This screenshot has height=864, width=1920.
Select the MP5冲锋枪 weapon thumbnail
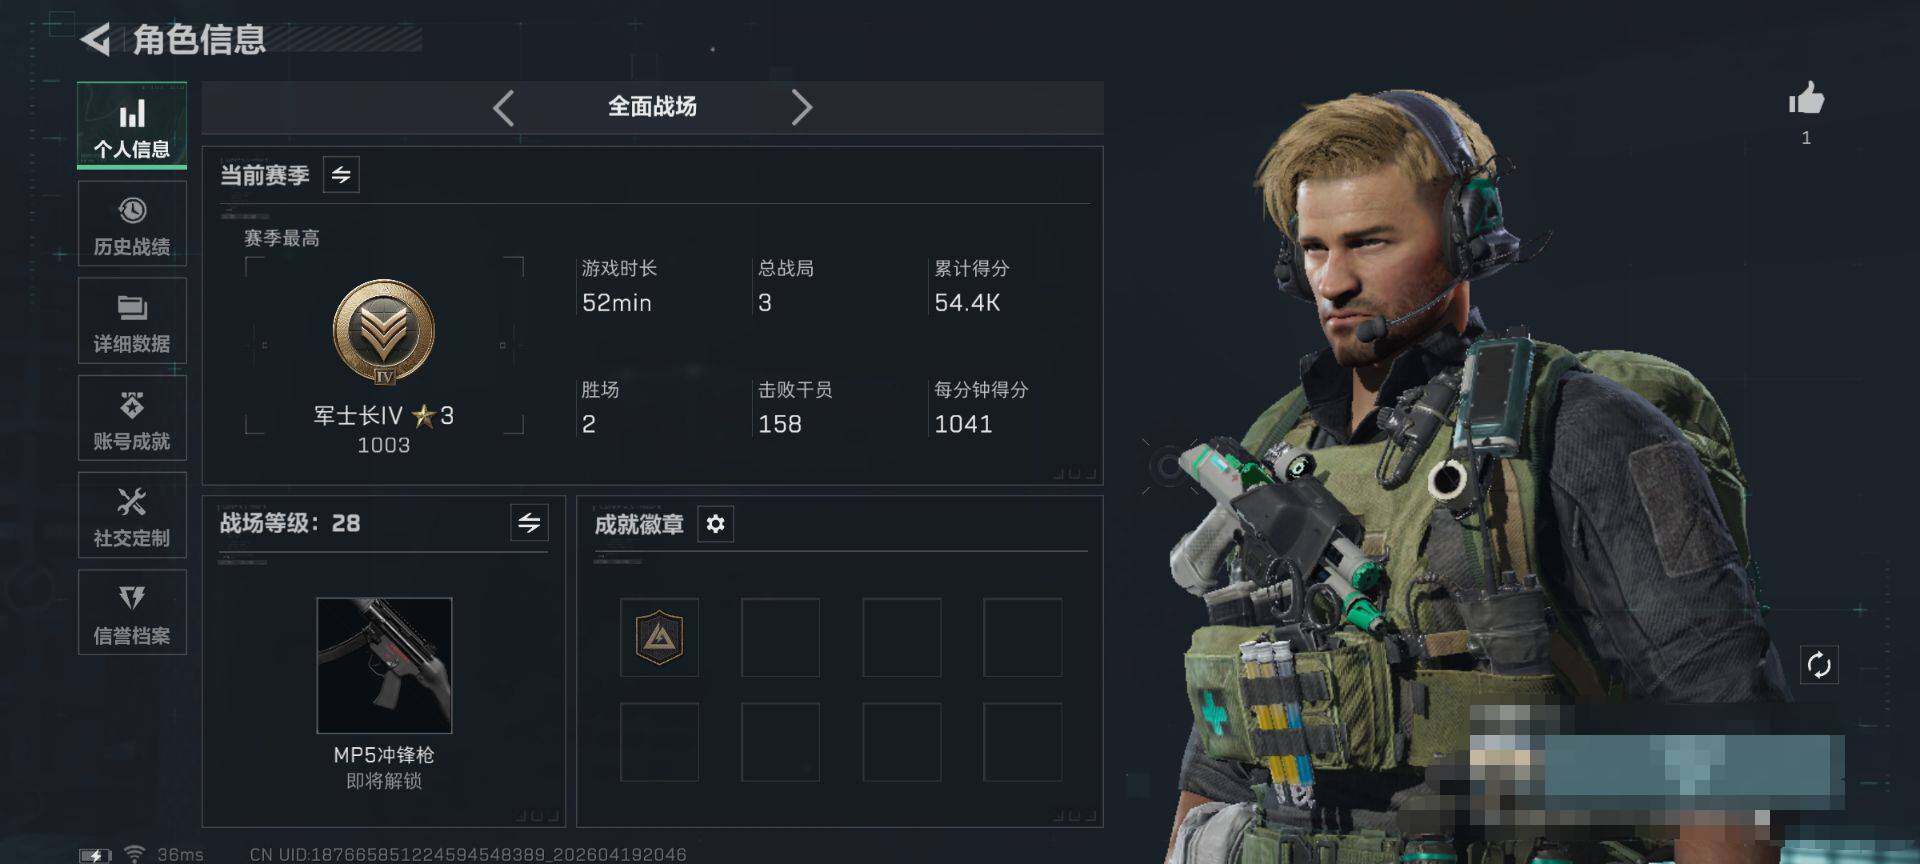(x=384, y=665)
